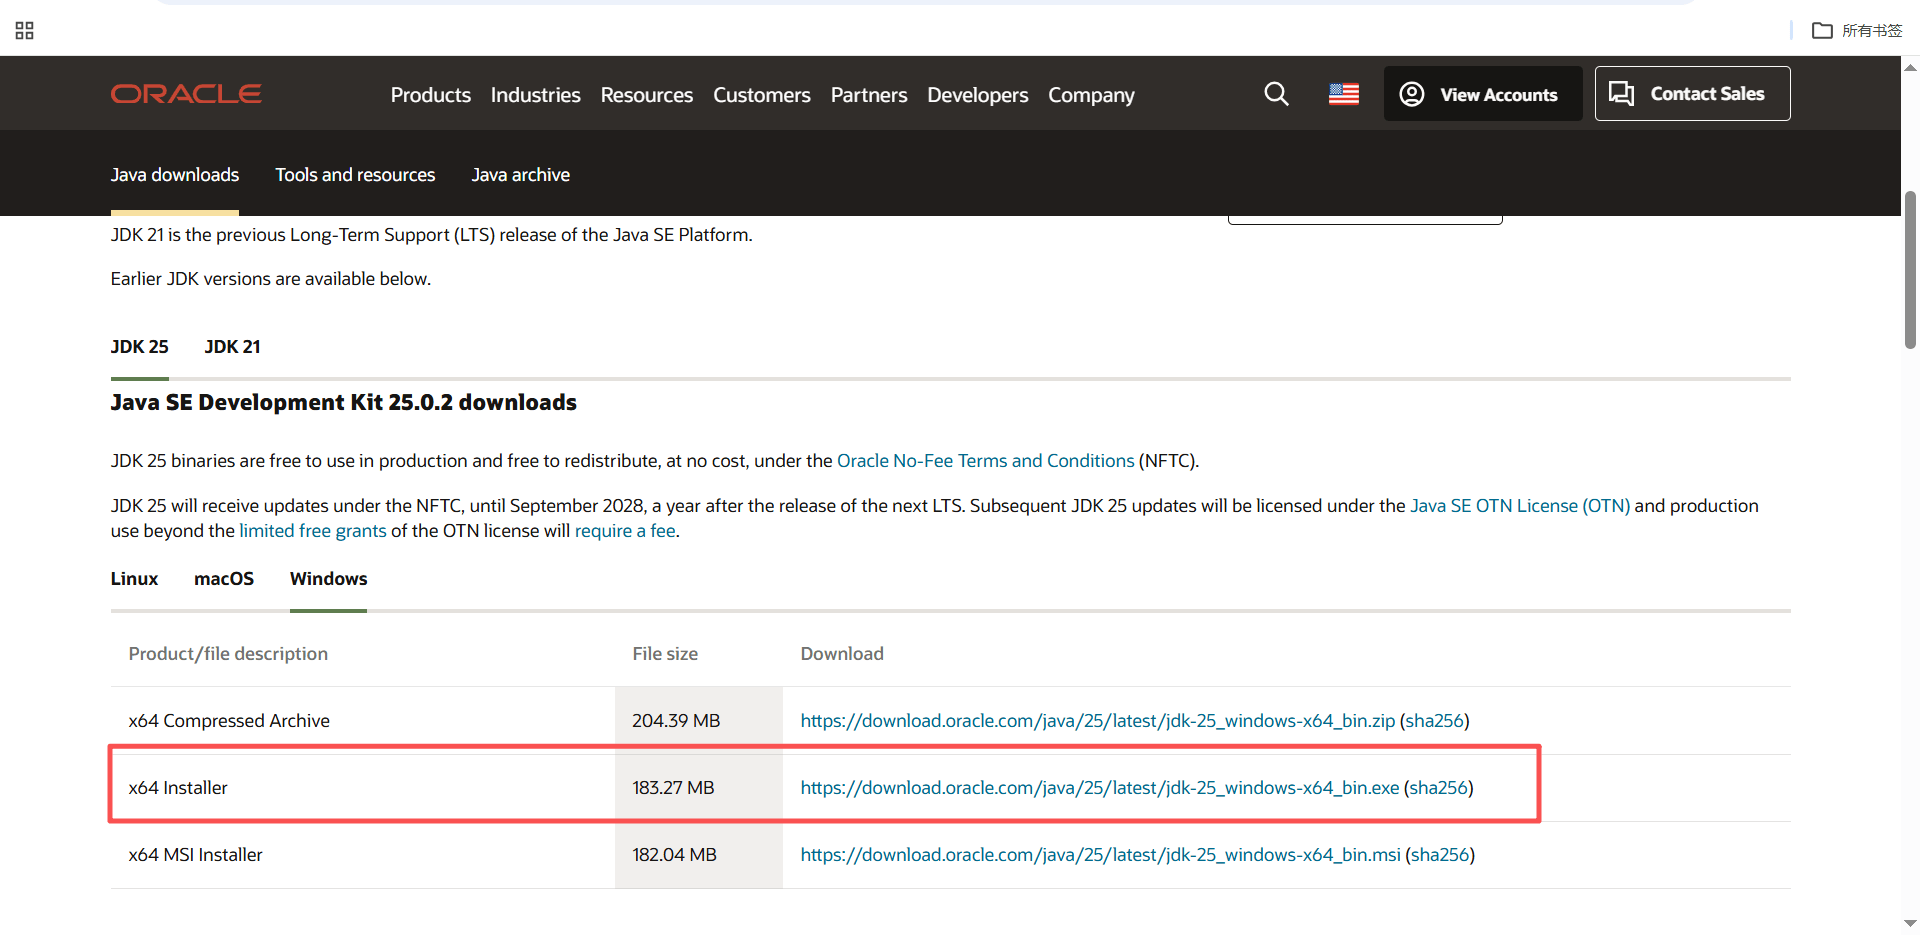Open the site search magnifier icon
Viewport: 1920px width, 935px height.
1276,94
